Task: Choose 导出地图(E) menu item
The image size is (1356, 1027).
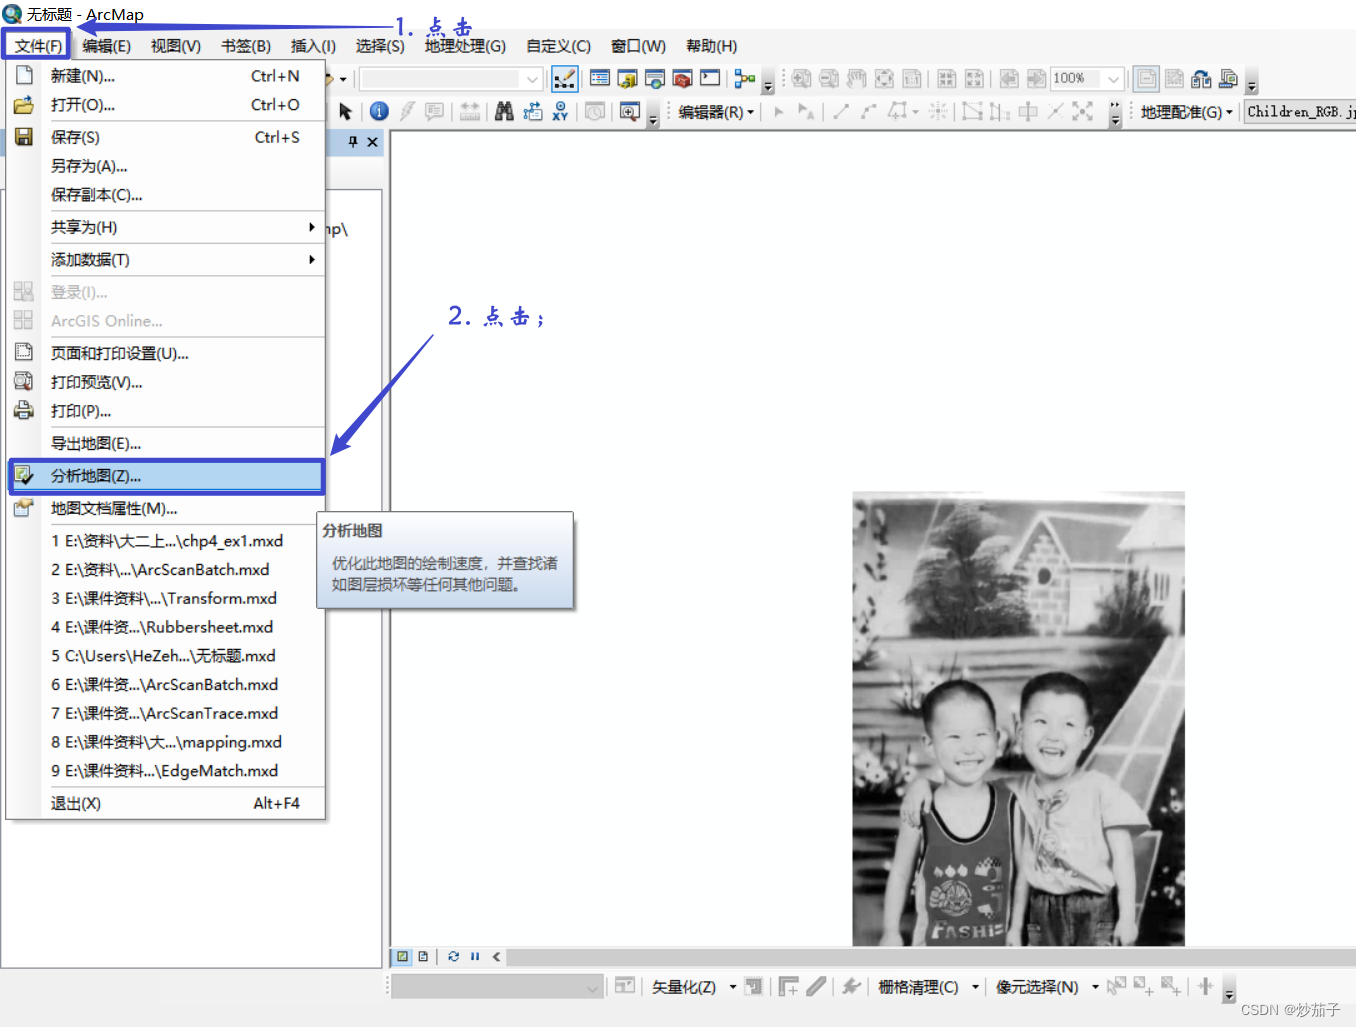Action: [x=96, y=443]
